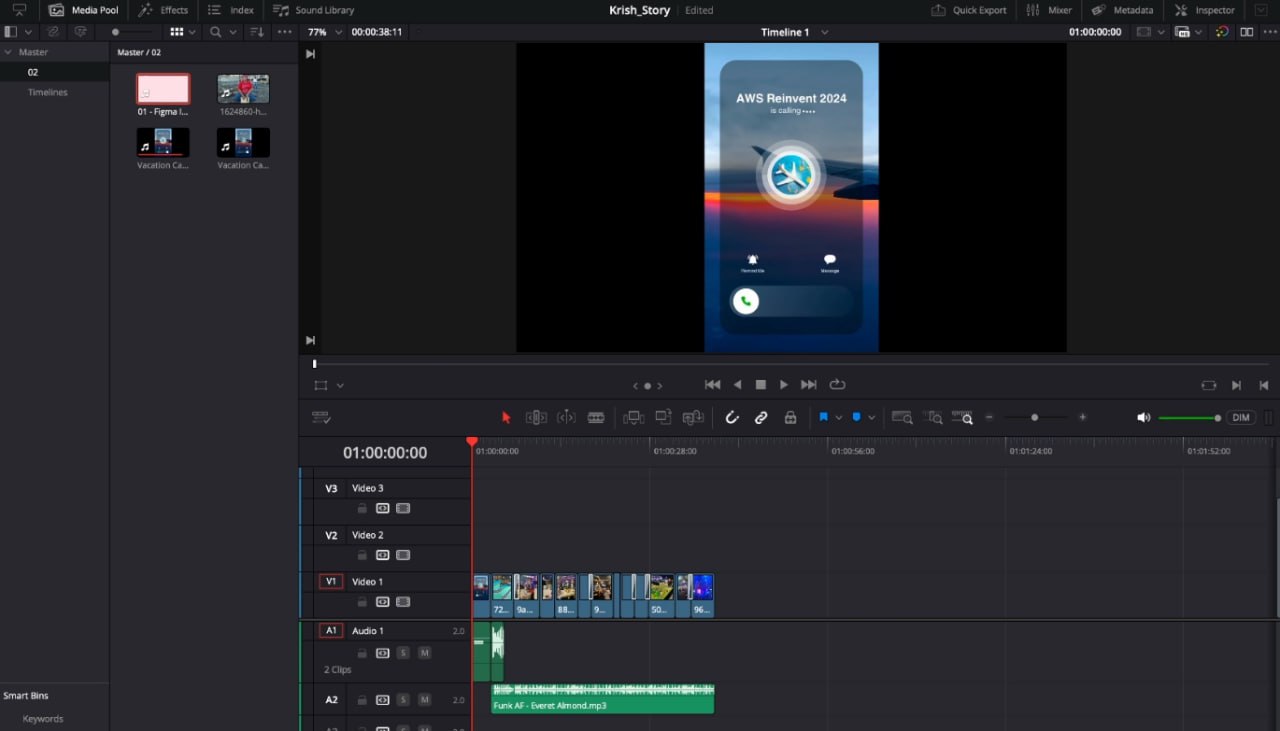Go to last frame button
The image size is (1280, 731).
pos(809,385)
